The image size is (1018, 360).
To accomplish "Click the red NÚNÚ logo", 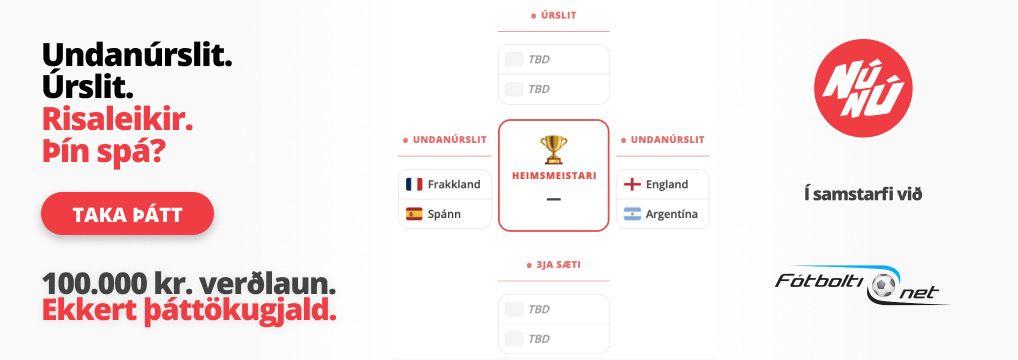I will pos(863,88).
